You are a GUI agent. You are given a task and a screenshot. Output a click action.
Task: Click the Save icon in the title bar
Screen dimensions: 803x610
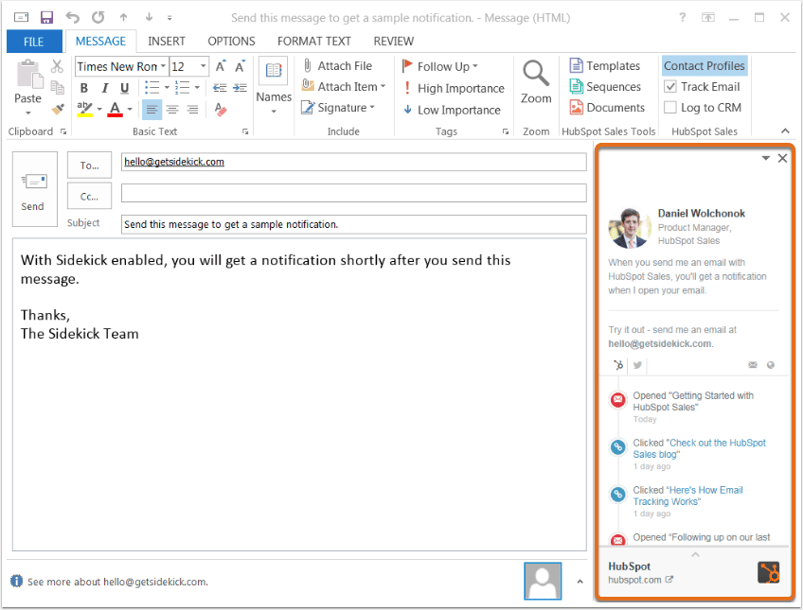(47, 18)
